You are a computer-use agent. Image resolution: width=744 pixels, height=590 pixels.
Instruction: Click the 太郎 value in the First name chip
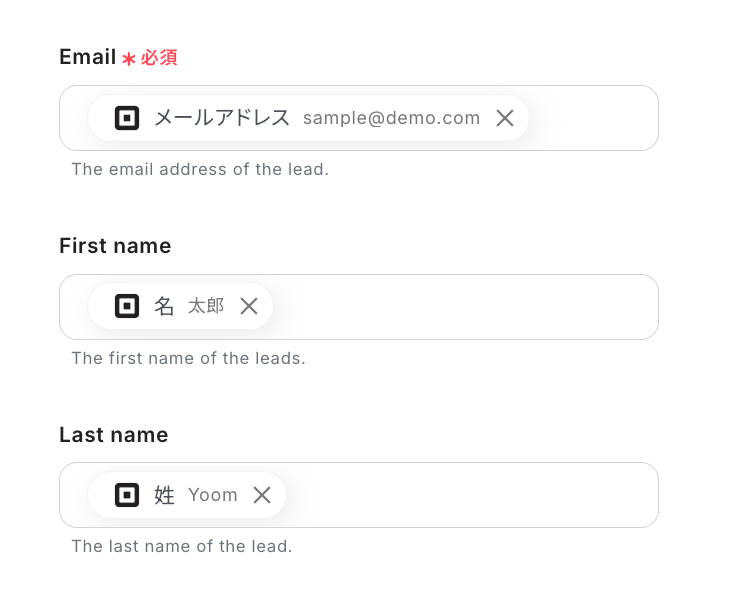coord(206,306)
